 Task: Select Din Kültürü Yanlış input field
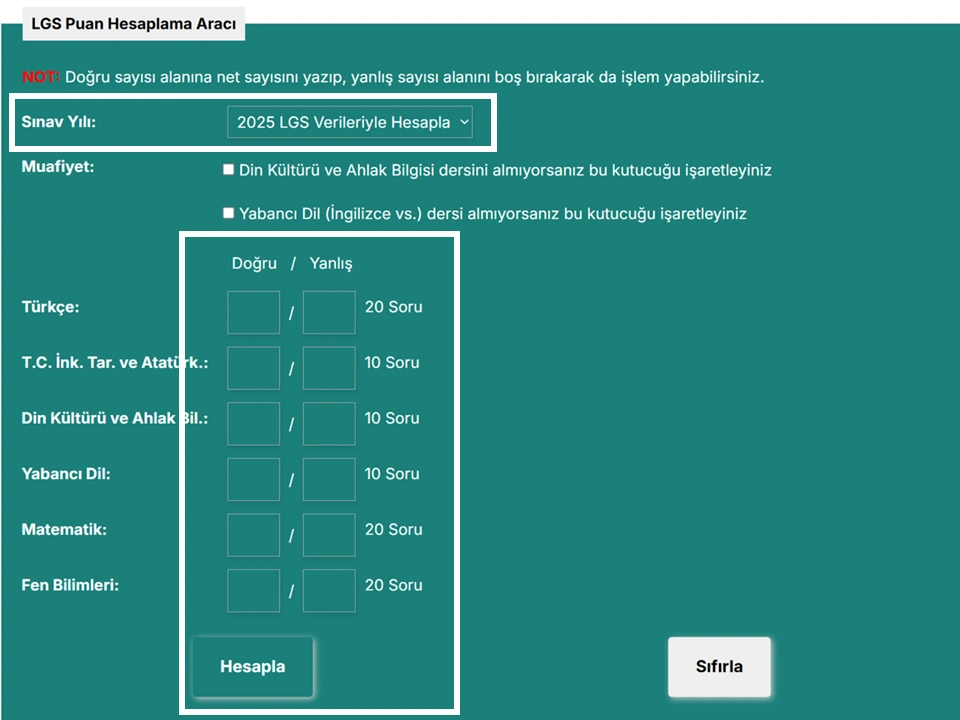coord(329,424)
